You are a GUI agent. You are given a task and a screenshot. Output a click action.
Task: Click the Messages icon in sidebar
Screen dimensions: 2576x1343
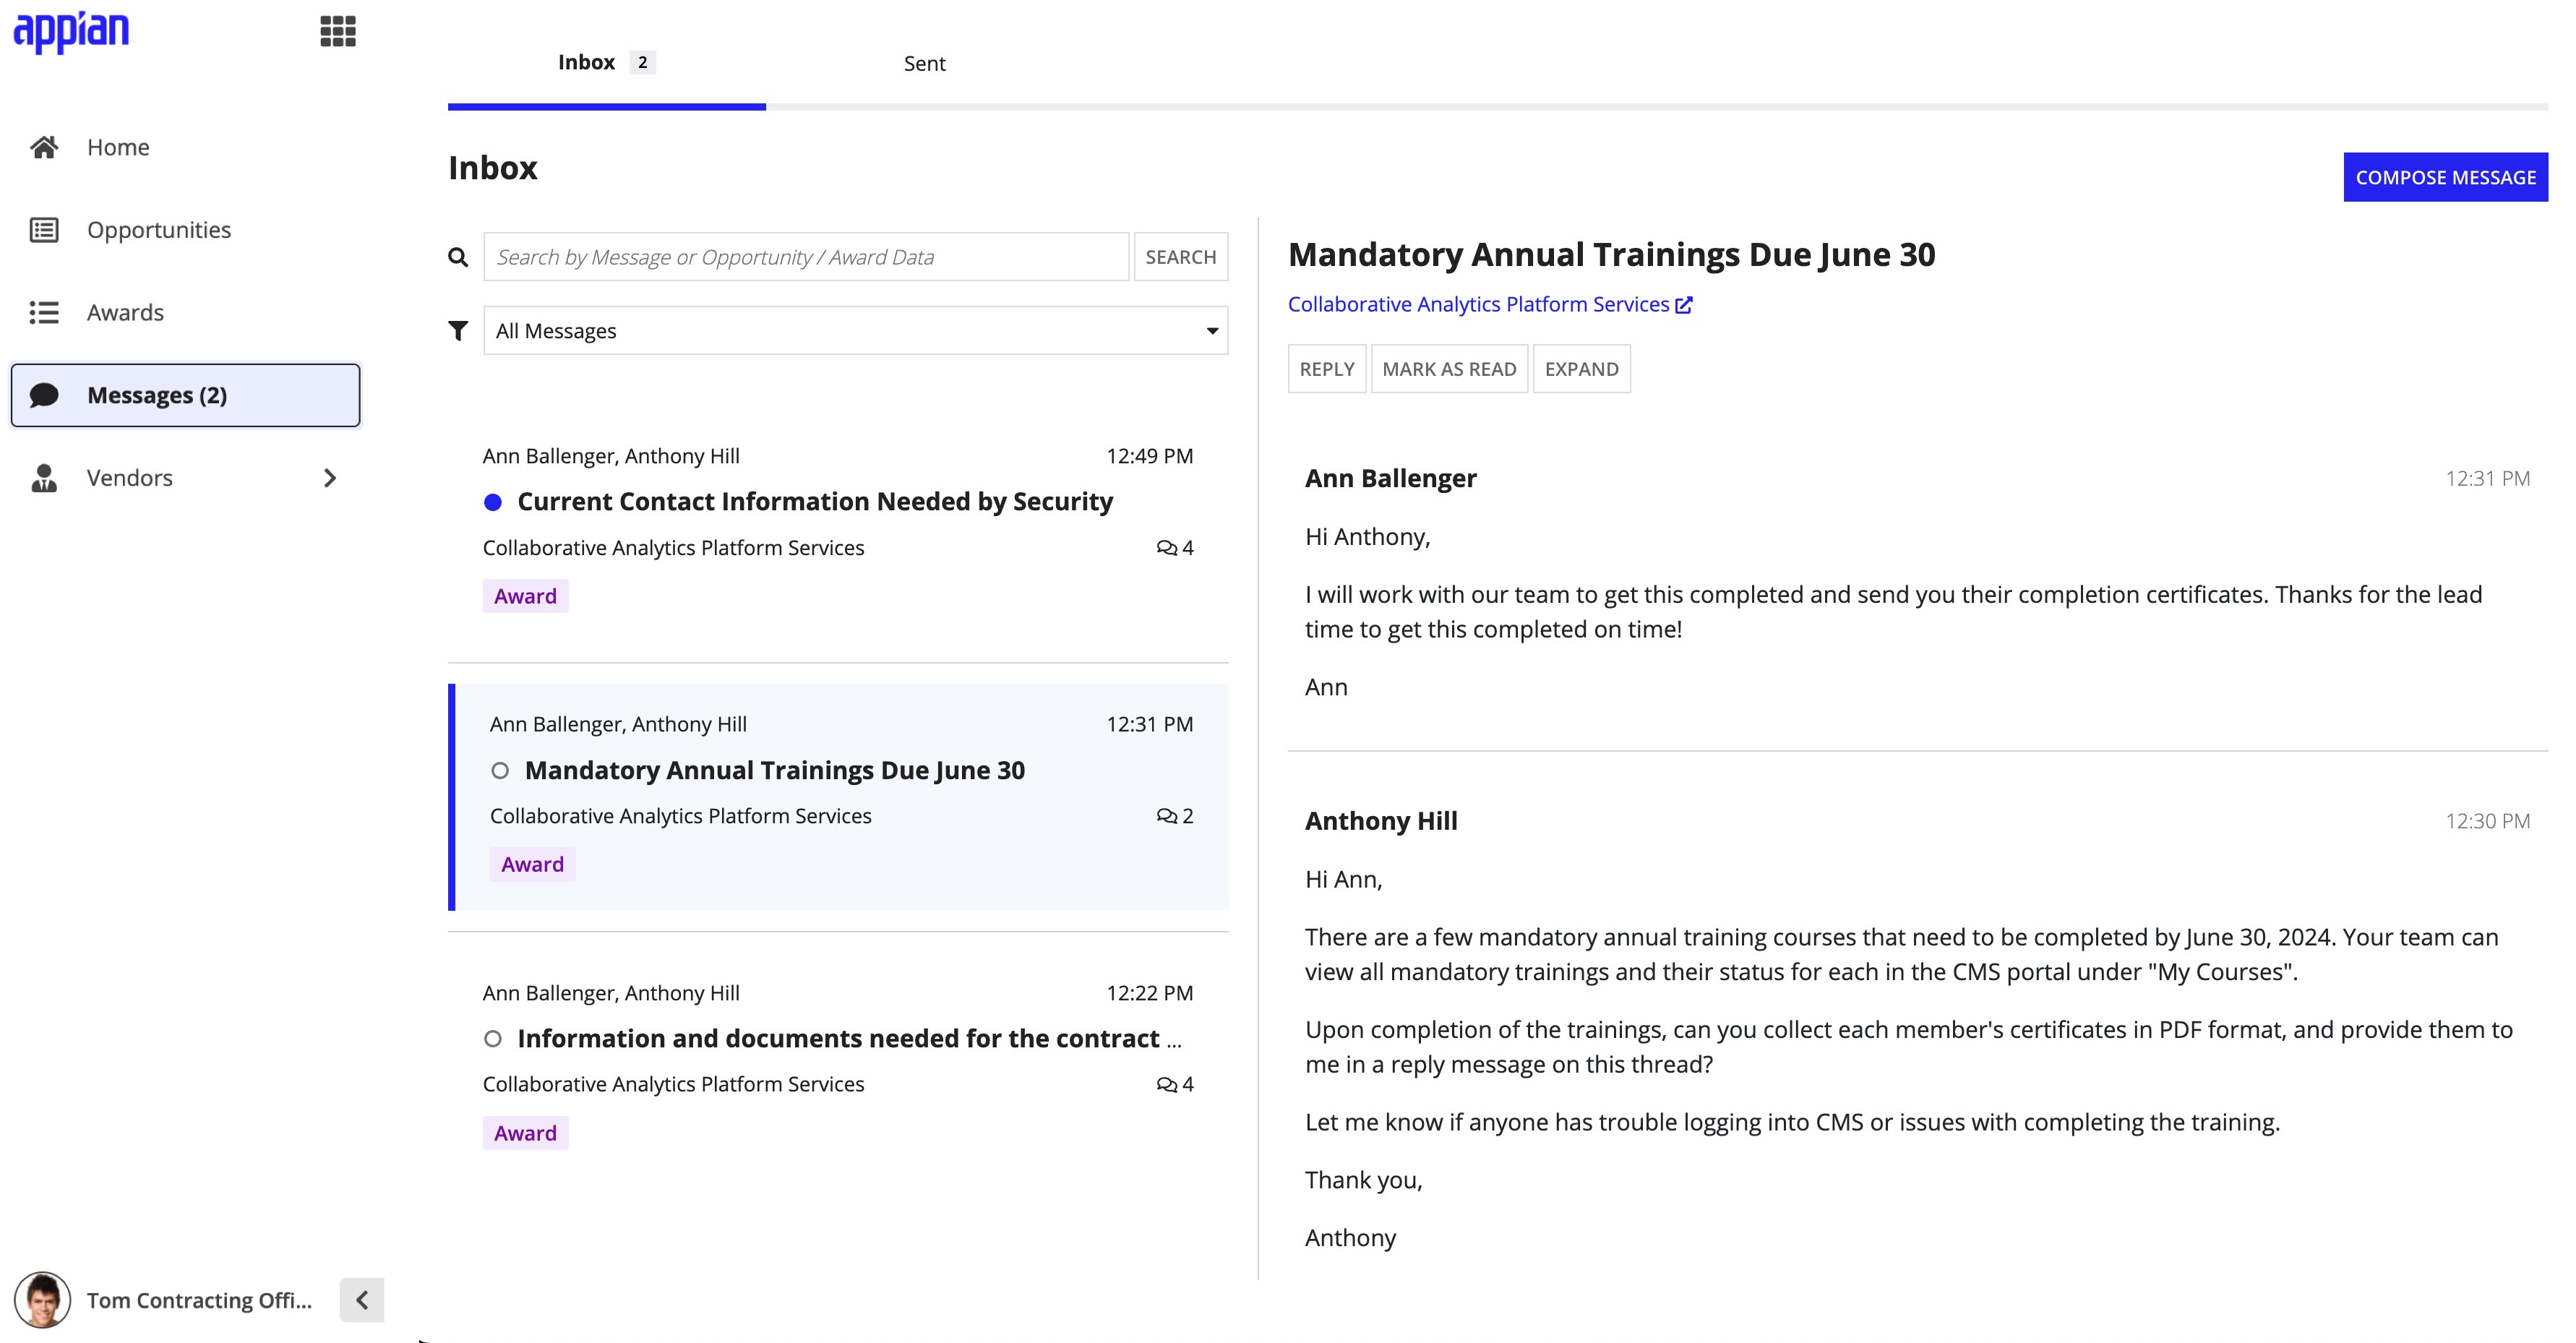click(x=44, y=394)
